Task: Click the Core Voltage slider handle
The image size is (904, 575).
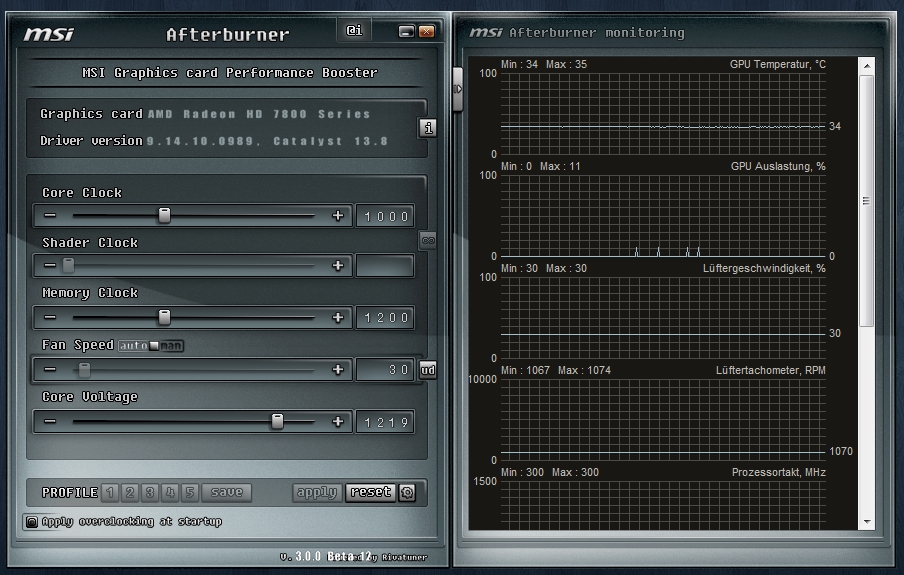Action: click(x=277, y=421)
